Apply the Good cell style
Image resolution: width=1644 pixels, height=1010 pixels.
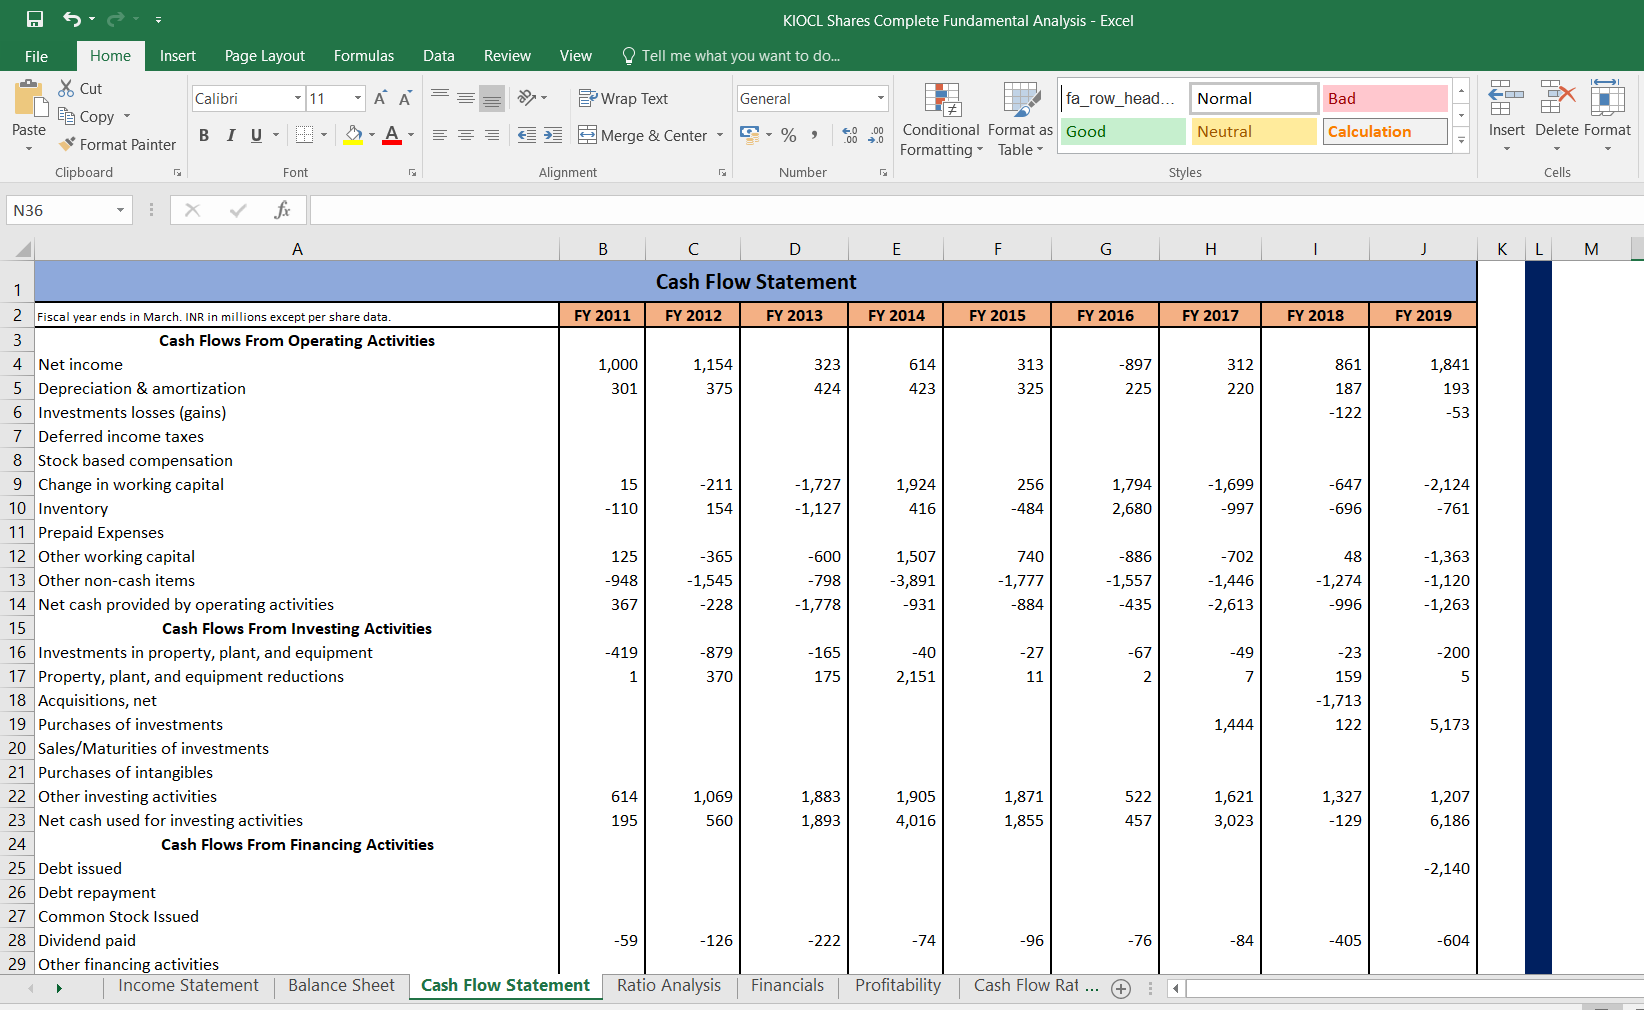click(1123, 132)
